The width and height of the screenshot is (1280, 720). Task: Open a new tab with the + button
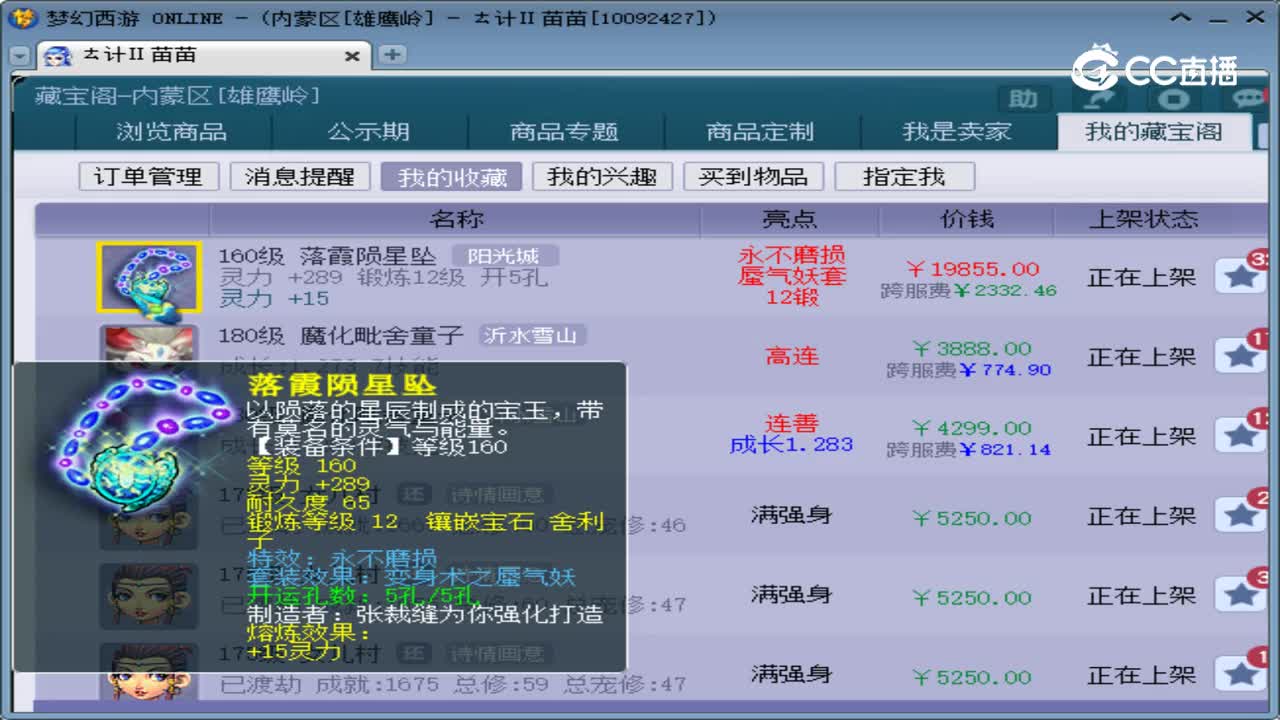(390, 56)
